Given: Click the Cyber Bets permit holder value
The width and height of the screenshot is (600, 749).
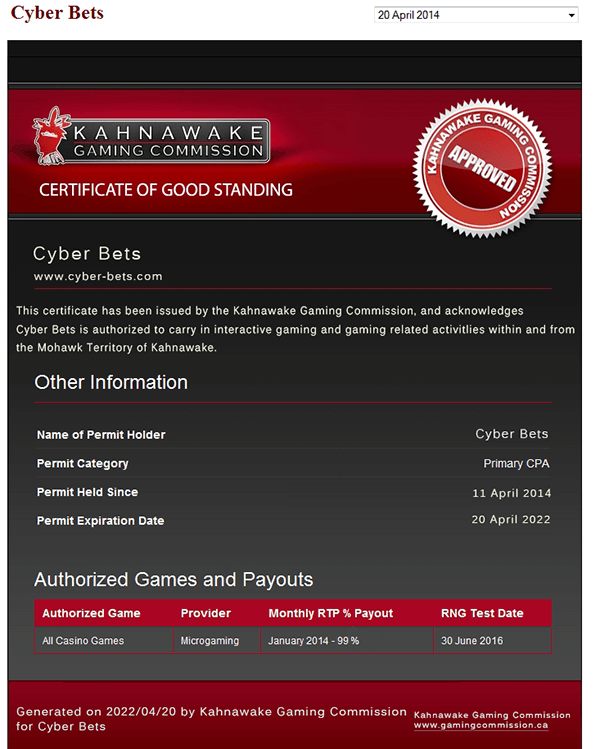Looking at the screenshot, I should tap(512, 434).
